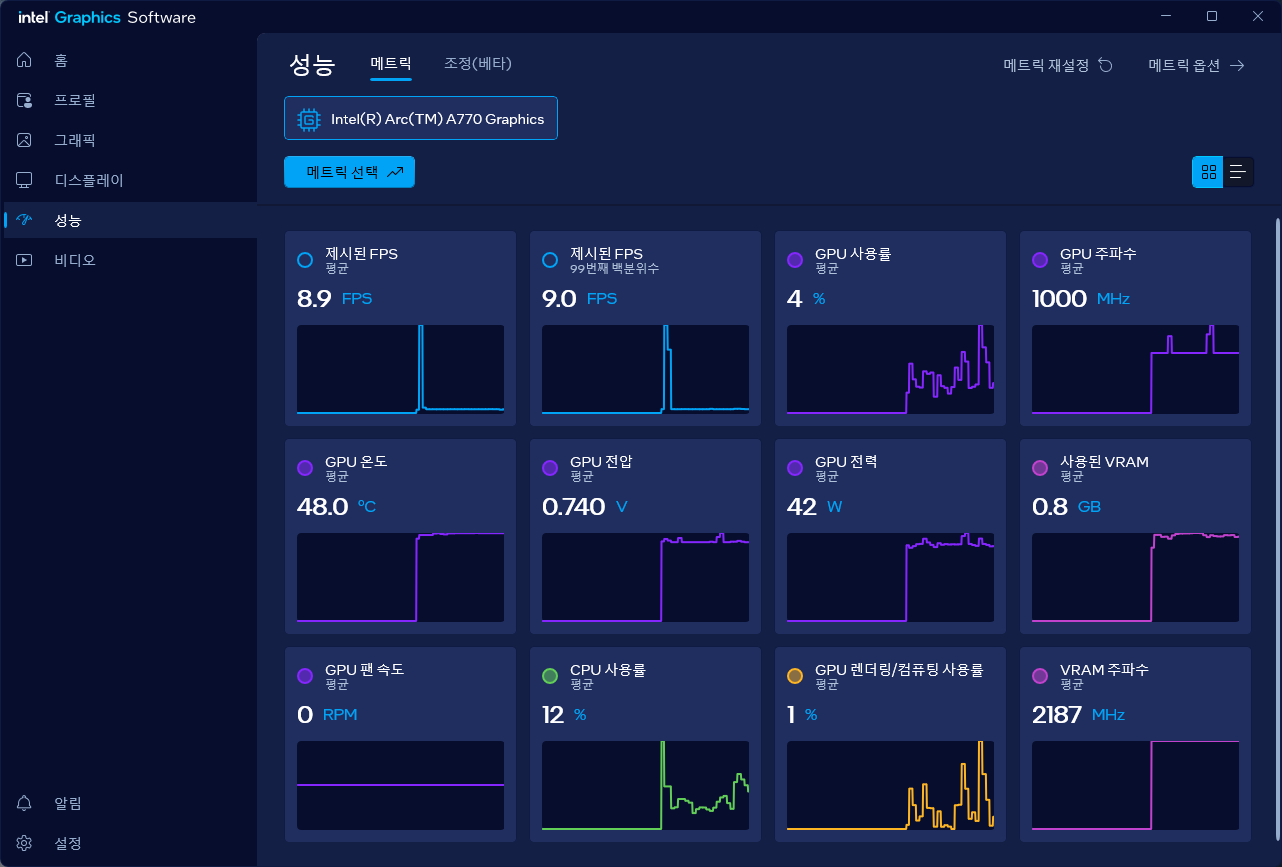This screenshot has width=1282, height=867.
Task: Click the 디스플레이 monitor sidebar icon
Action: tap(25, 180)
